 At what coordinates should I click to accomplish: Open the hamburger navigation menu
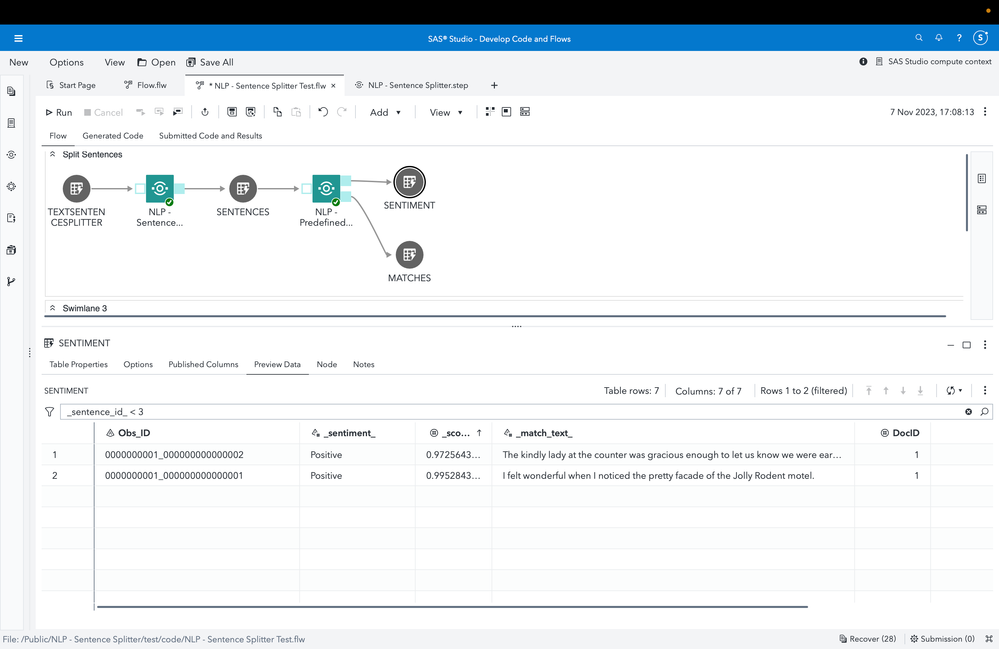coord(18,39)
